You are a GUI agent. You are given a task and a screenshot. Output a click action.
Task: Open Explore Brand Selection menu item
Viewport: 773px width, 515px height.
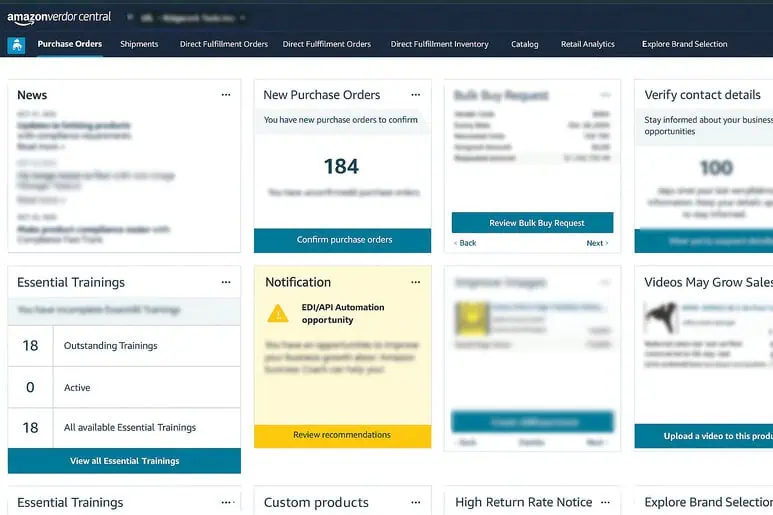point(684,44)
